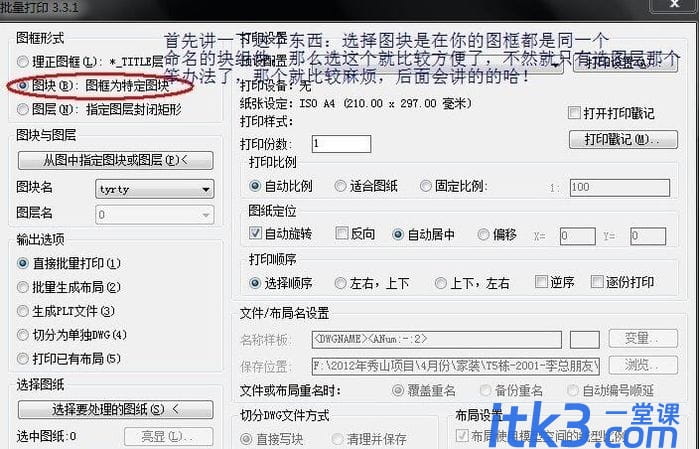Select 直接批量打印(1) output option
Image resolution: width=700 pixels, height=449 pixels.
coord(23,263)
